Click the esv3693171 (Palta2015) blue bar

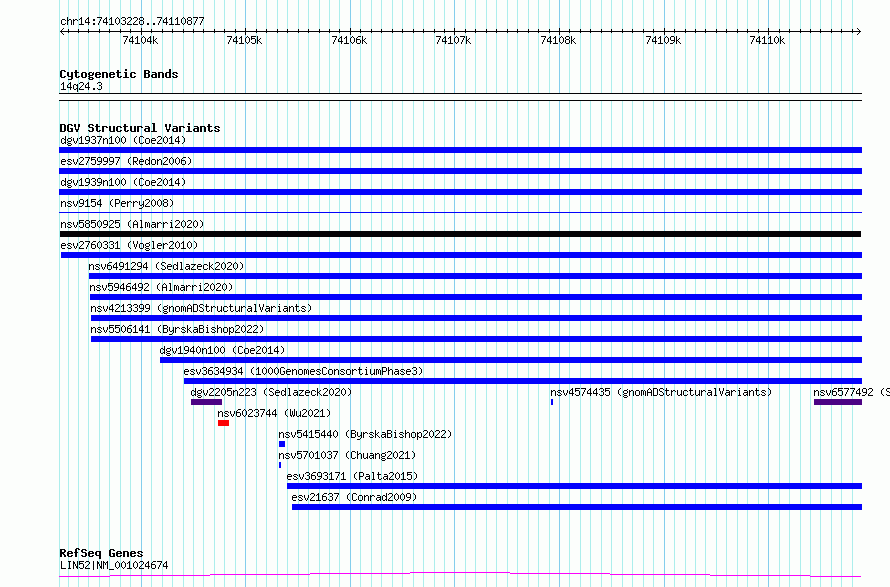574,486
